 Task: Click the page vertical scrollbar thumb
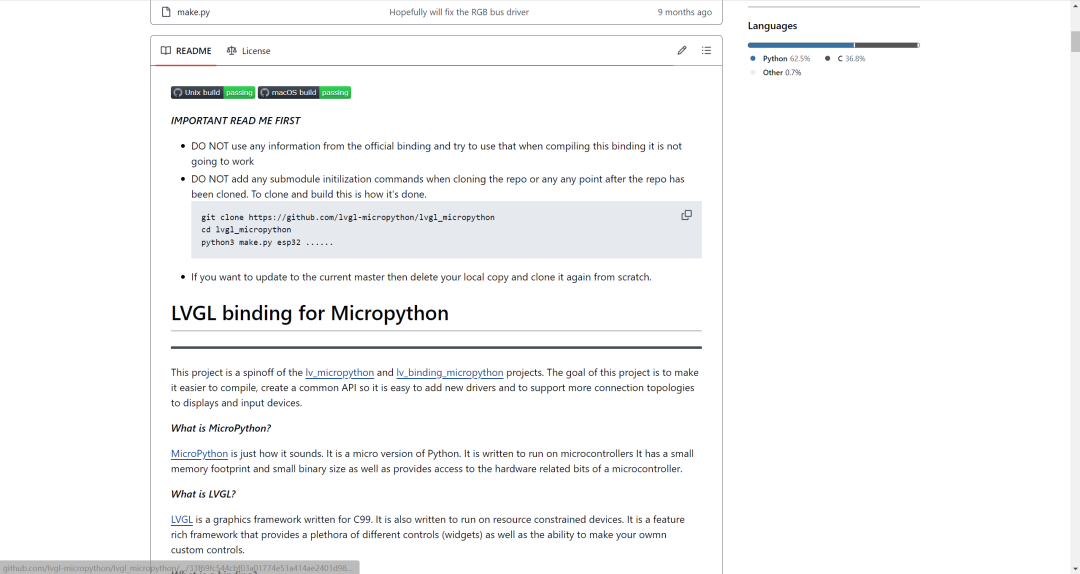tap(1075, 41)
